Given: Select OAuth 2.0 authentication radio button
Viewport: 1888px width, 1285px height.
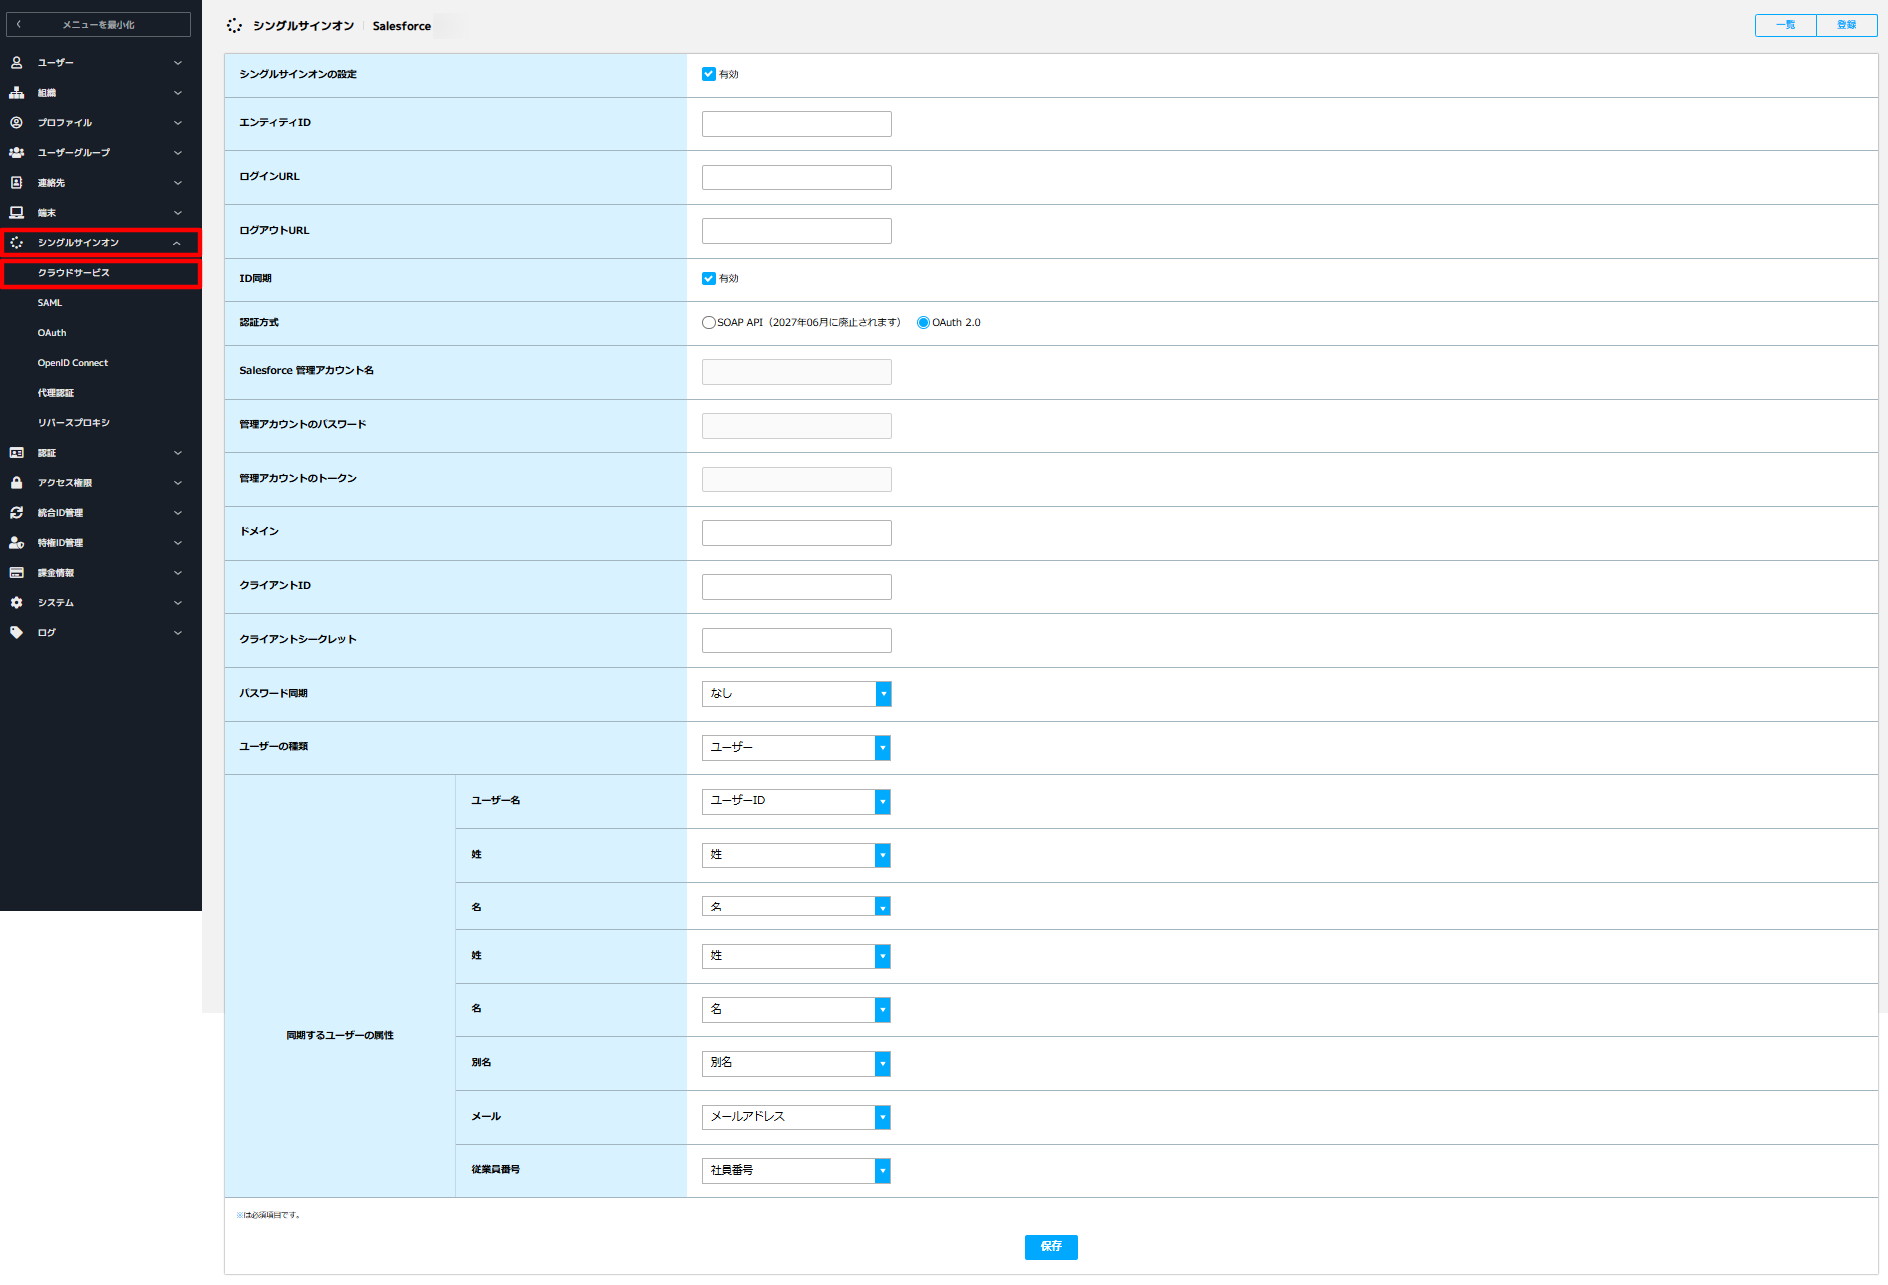Looking at the screenshot, I should pyautogui.click(x=923, y=322).
